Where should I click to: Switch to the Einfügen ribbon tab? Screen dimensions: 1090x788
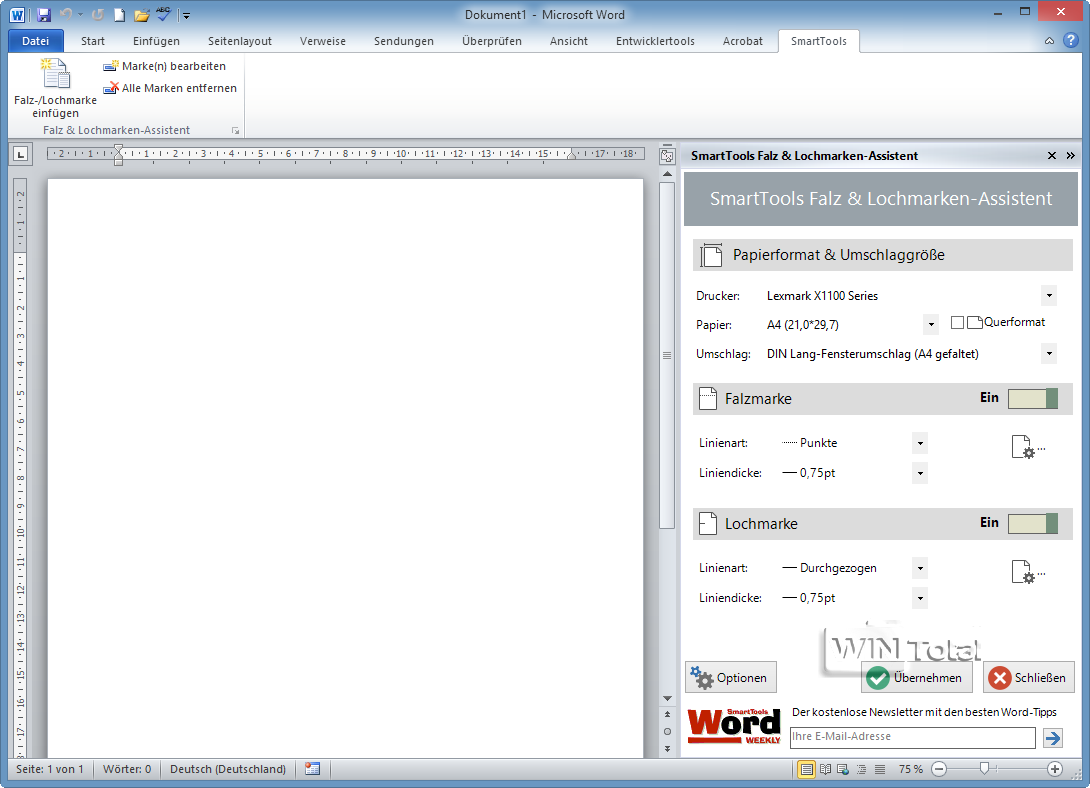[156, 41]
